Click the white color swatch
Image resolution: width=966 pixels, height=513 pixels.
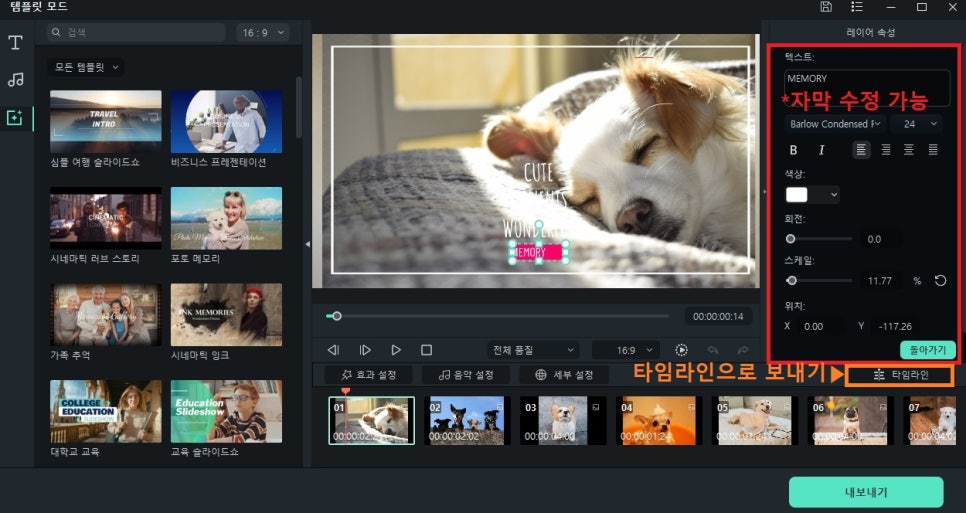pos(797,195)
